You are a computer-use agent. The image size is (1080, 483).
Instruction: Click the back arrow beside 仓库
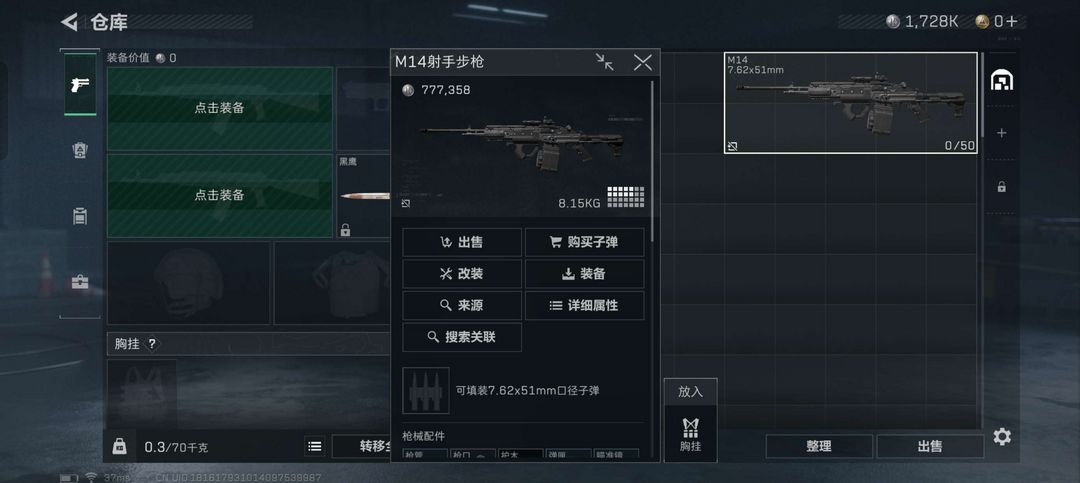(x=70, y=22)
